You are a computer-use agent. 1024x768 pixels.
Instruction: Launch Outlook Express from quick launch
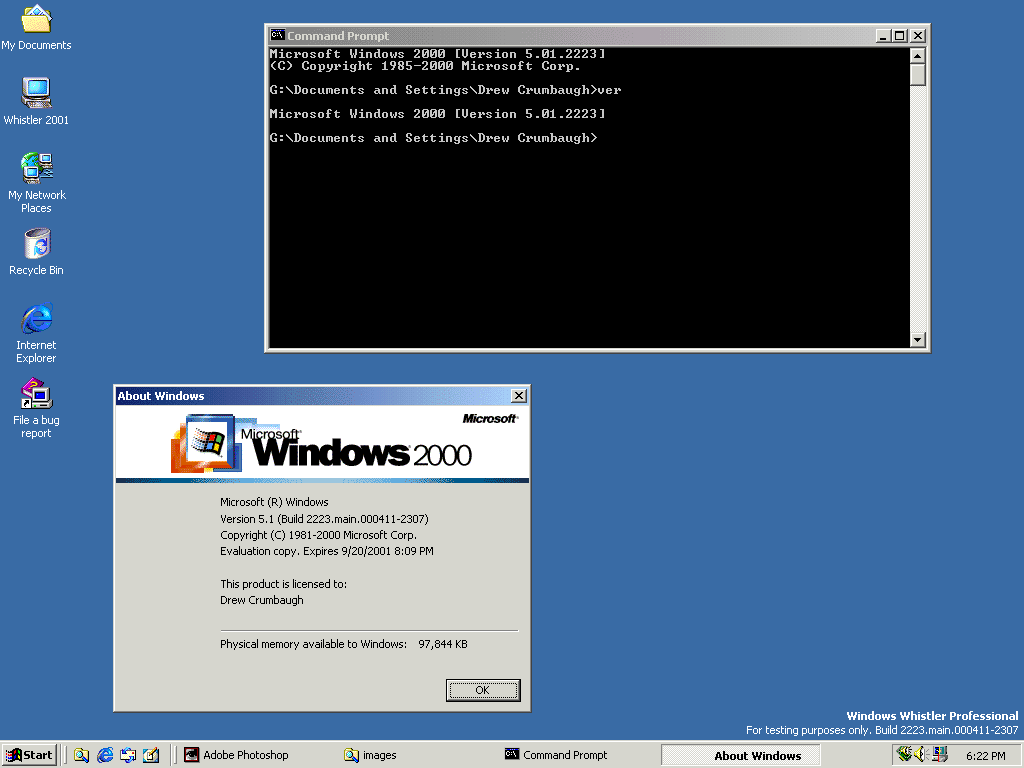[128, 755]
